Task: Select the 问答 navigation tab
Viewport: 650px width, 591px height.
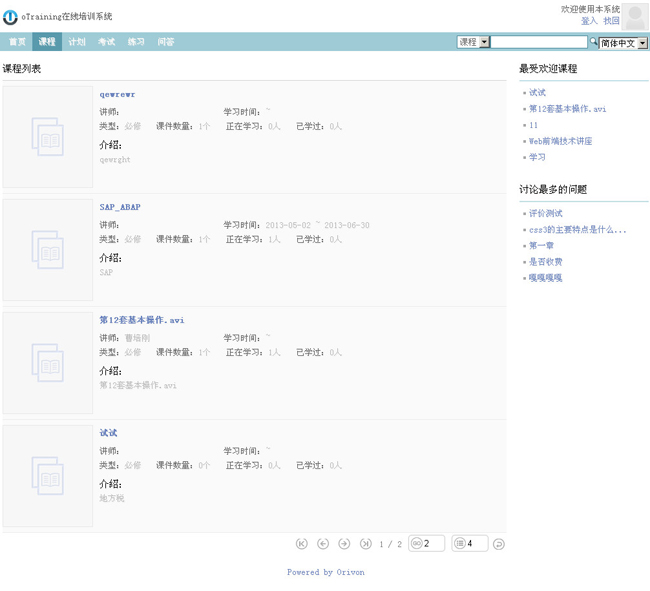Action: coord(166,42)
